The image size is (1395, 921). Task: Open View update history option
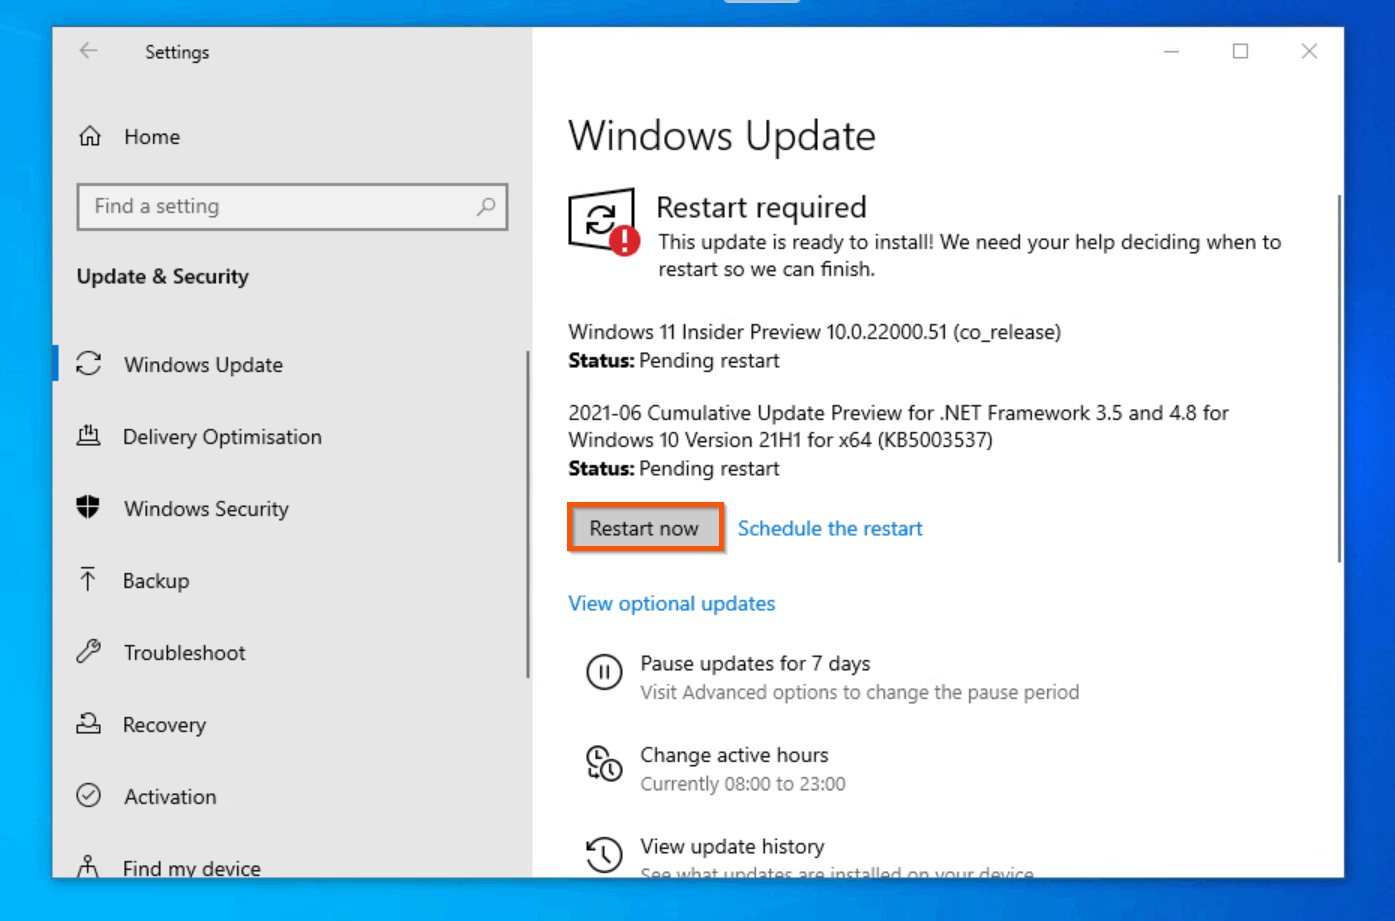pos(732,846)
